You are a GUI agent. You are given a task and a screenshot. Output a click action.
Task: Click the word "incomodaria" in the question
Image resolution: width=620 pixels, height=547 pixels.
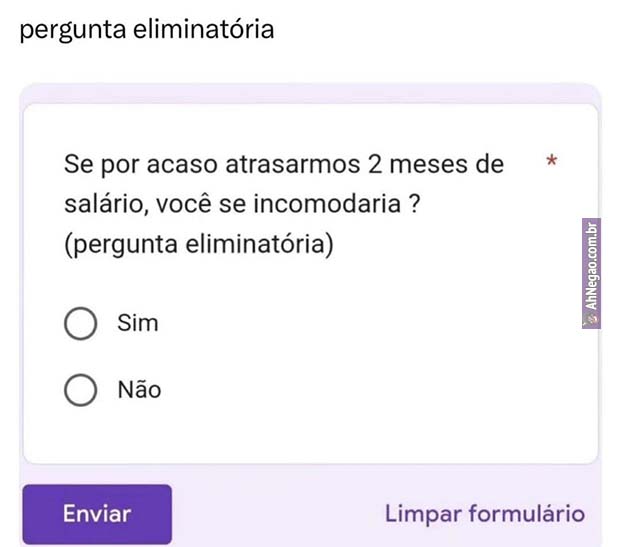tap(340, 204)
